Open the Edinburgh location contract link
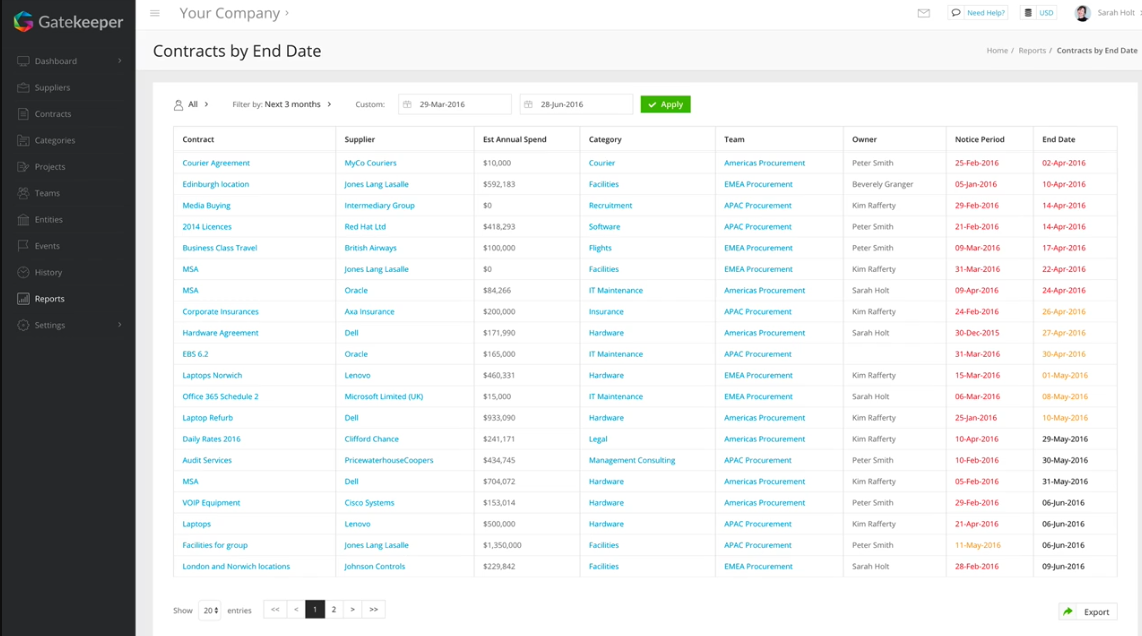The height and width of the screenshot is (636, 1142). 216,184
